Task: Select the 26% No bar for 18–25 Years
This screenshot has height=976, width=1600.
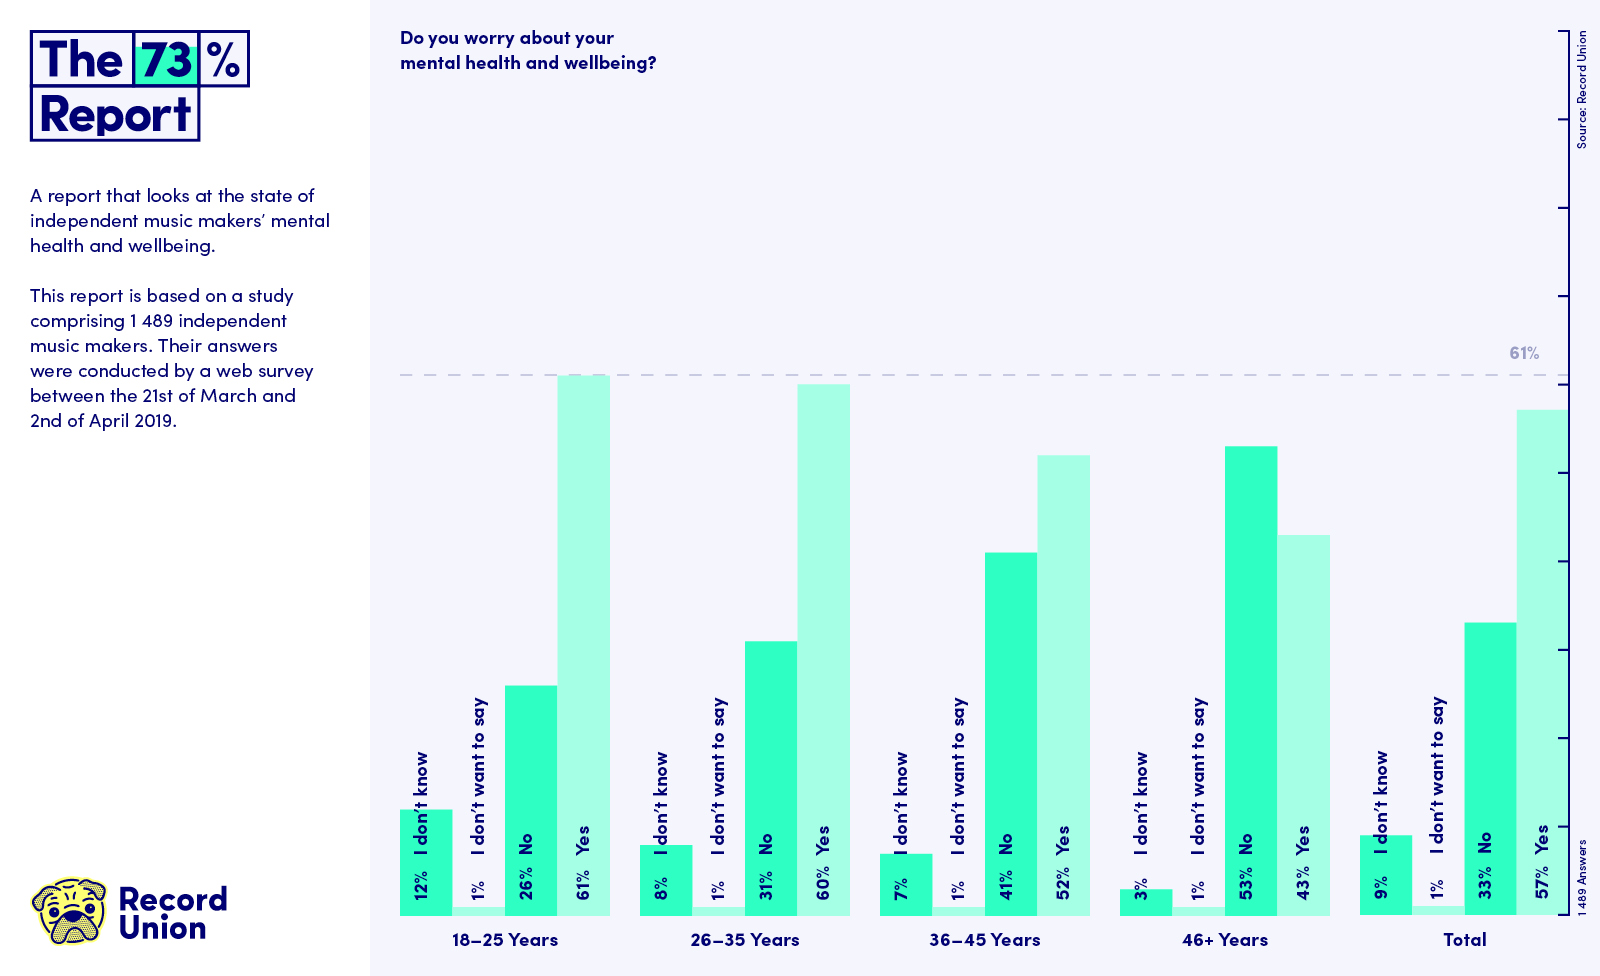Action: click(x=531, y=800)
